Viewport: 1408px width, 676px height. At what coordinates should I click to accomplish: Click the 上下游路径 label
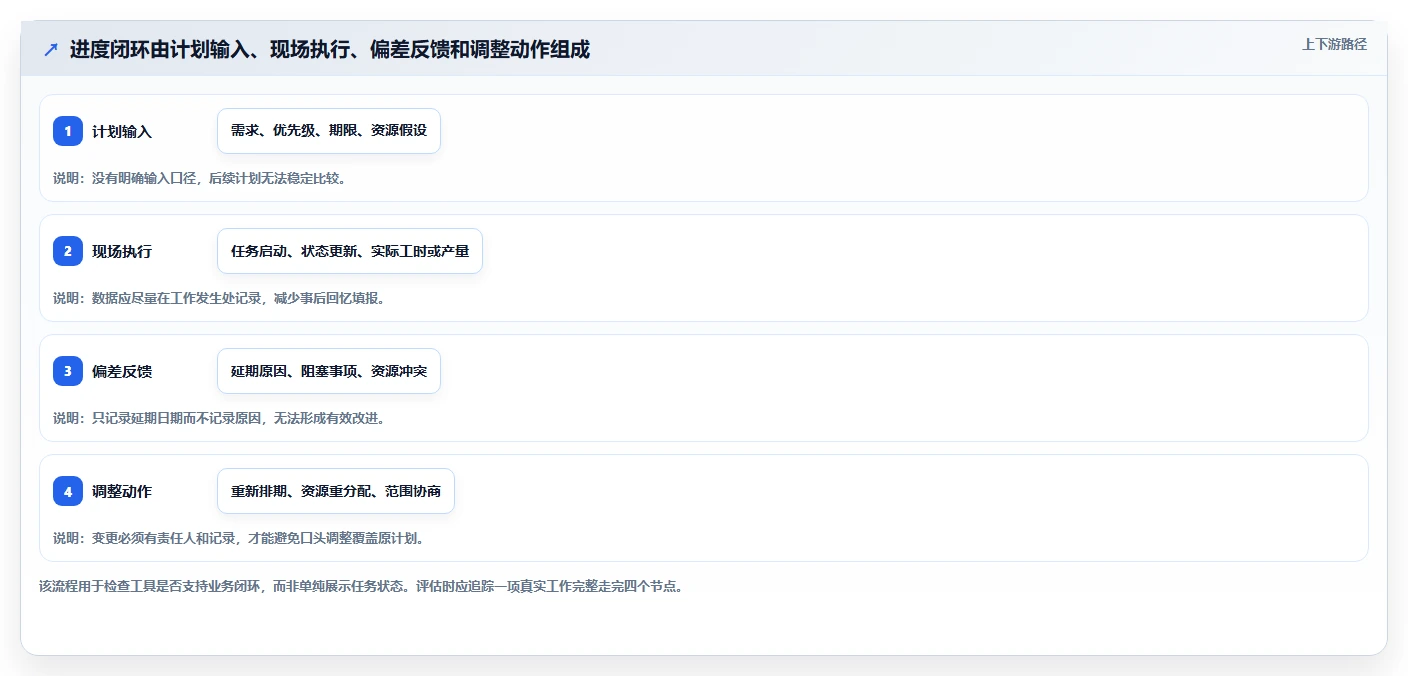[x=1334, y=44]
